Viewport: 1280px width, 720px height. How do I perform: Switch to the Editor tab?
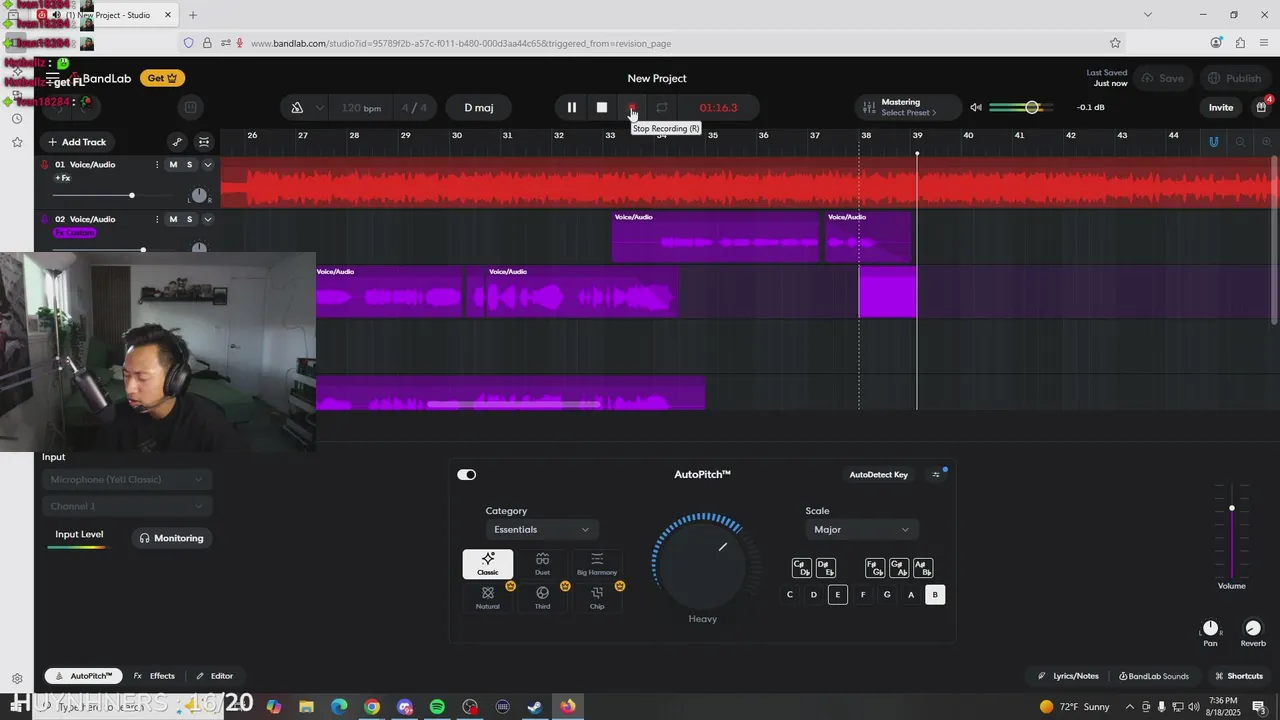coord(214,676)
